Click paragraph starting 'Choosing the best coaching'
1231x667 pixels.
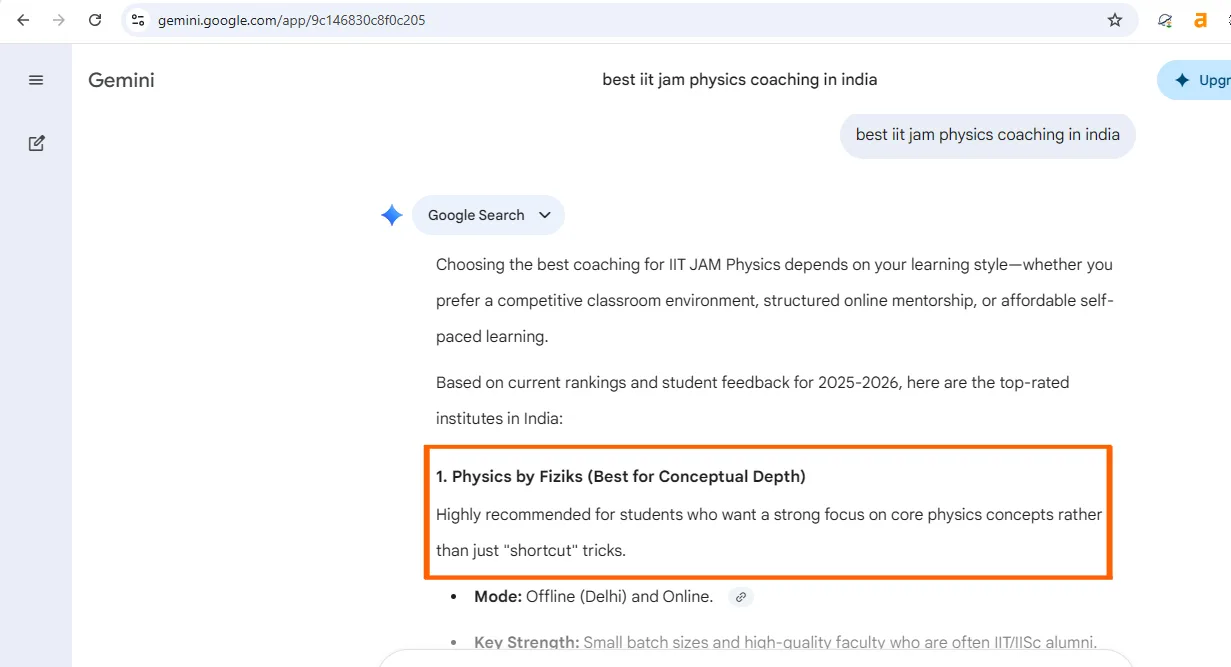point(775,300)
